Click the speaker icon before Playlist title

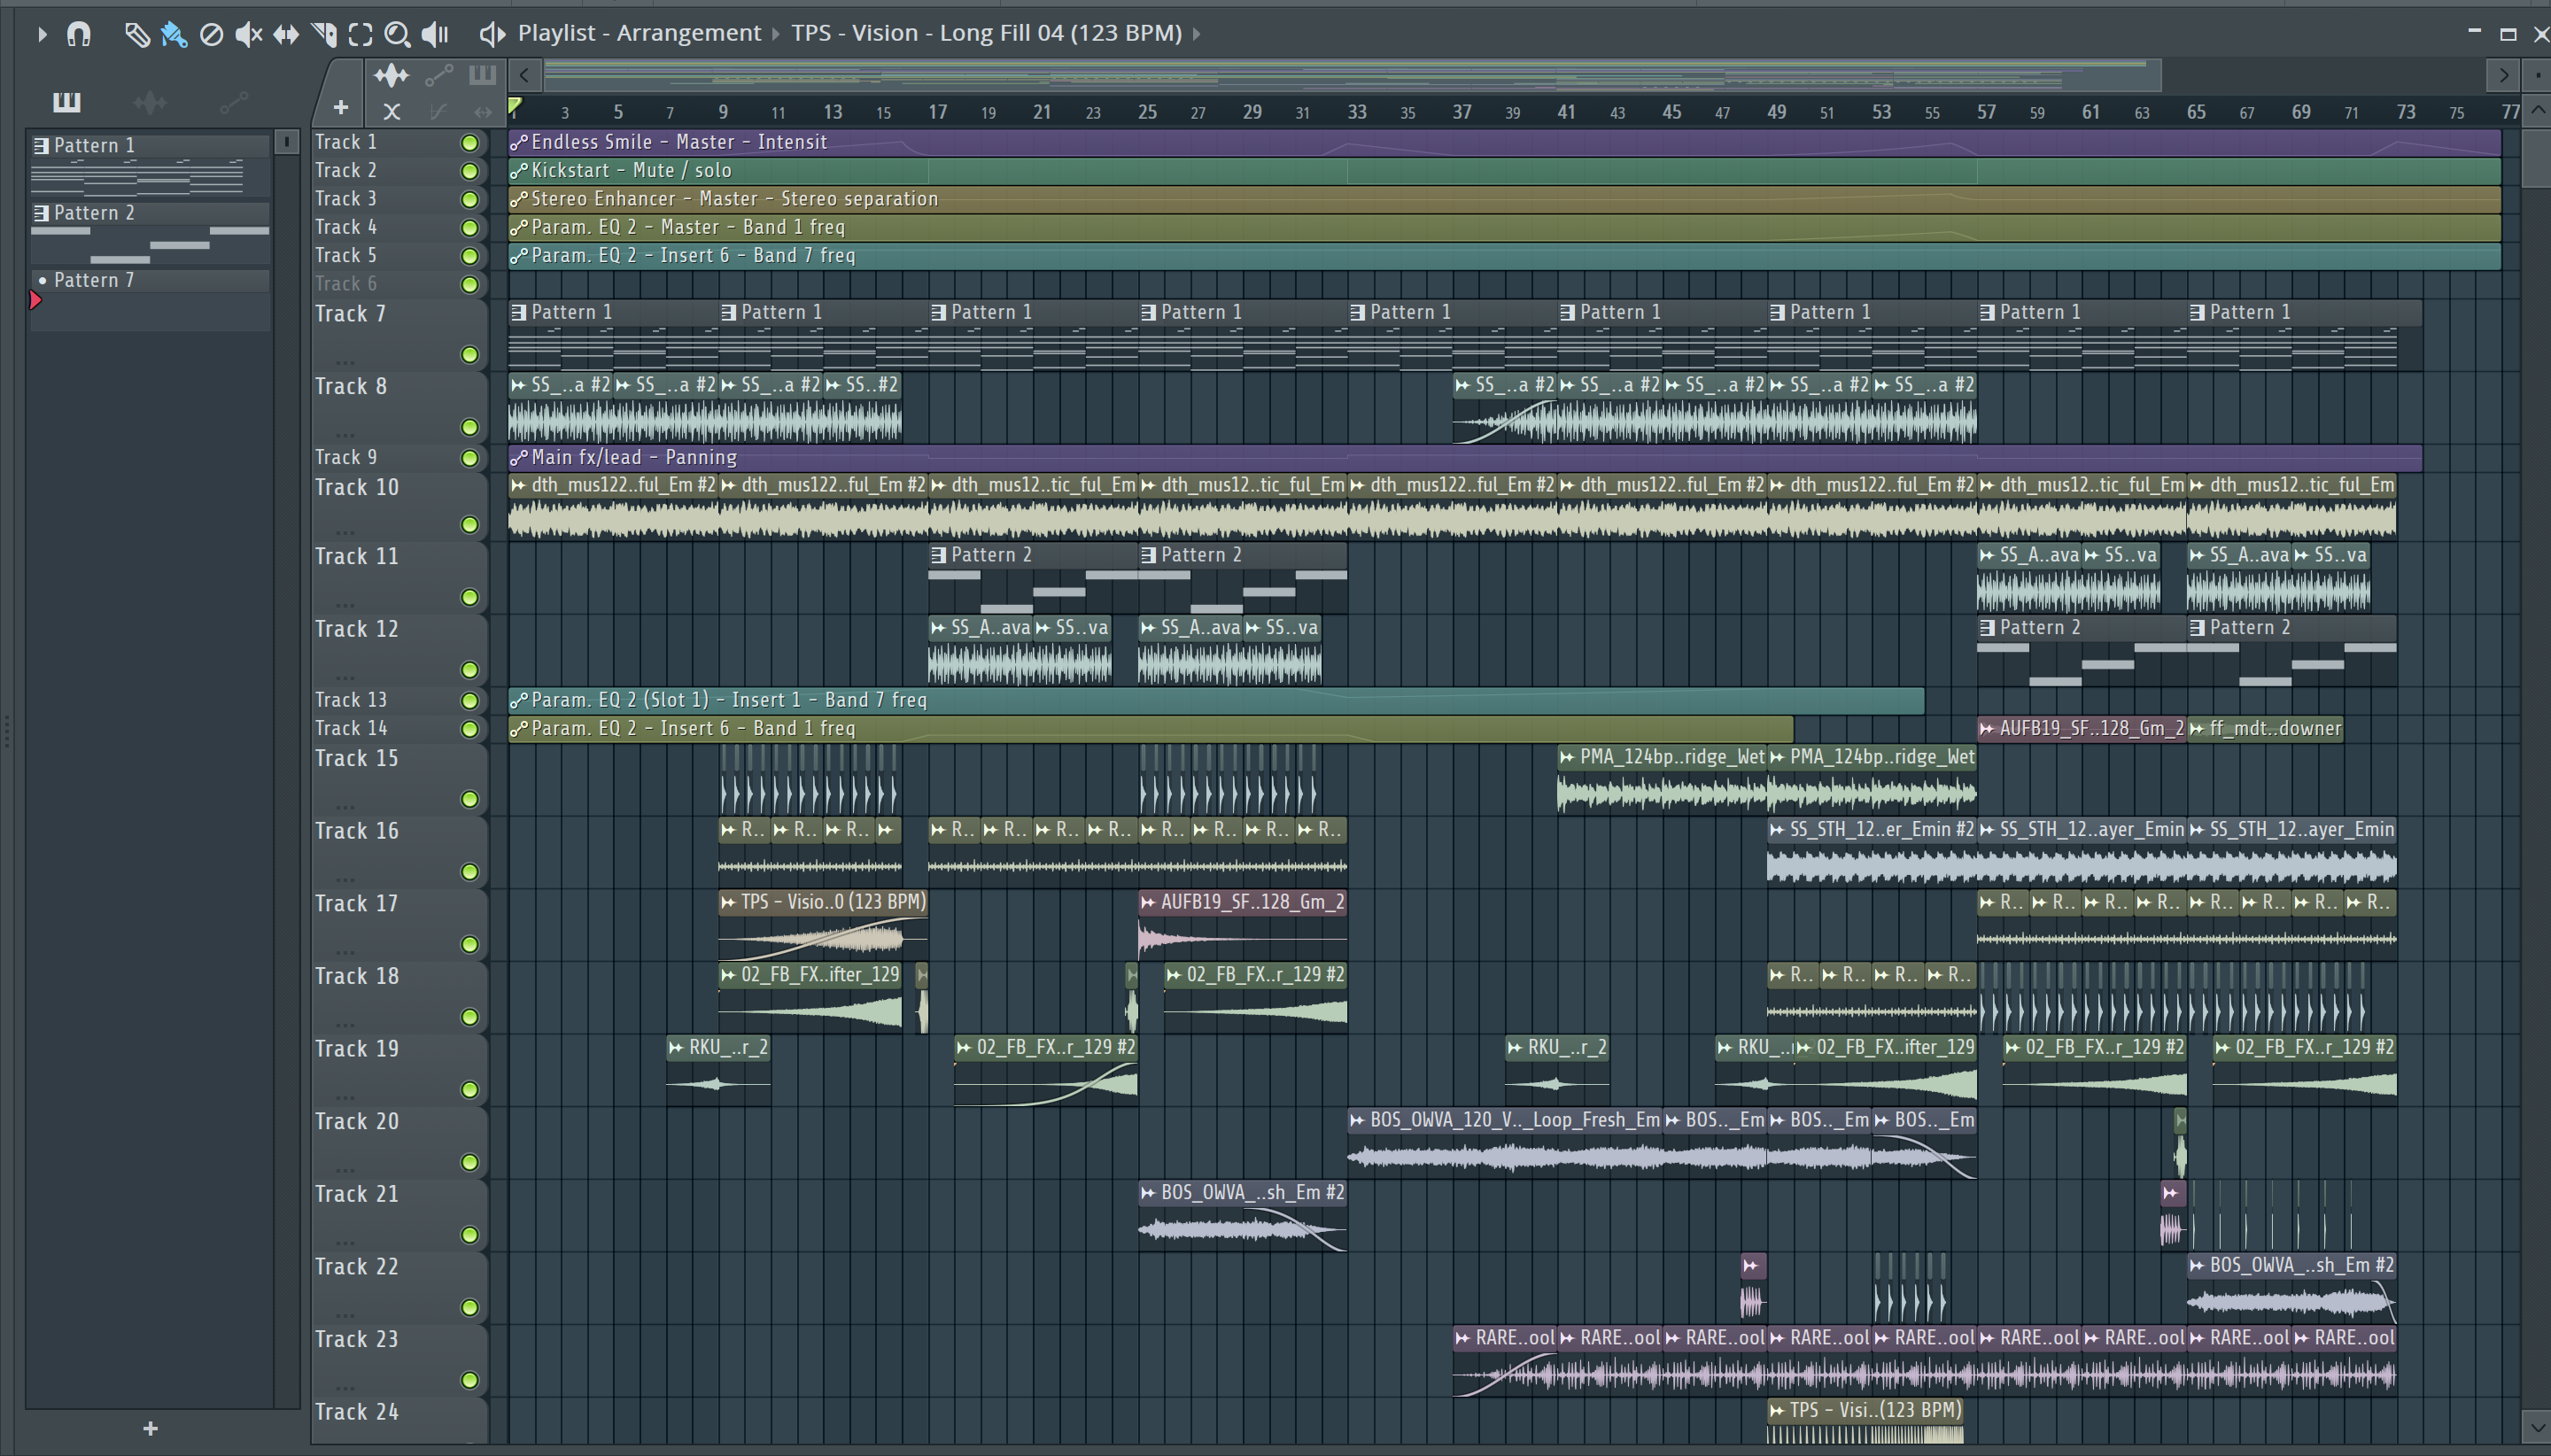pyautogui.click(x=492, y=34)
